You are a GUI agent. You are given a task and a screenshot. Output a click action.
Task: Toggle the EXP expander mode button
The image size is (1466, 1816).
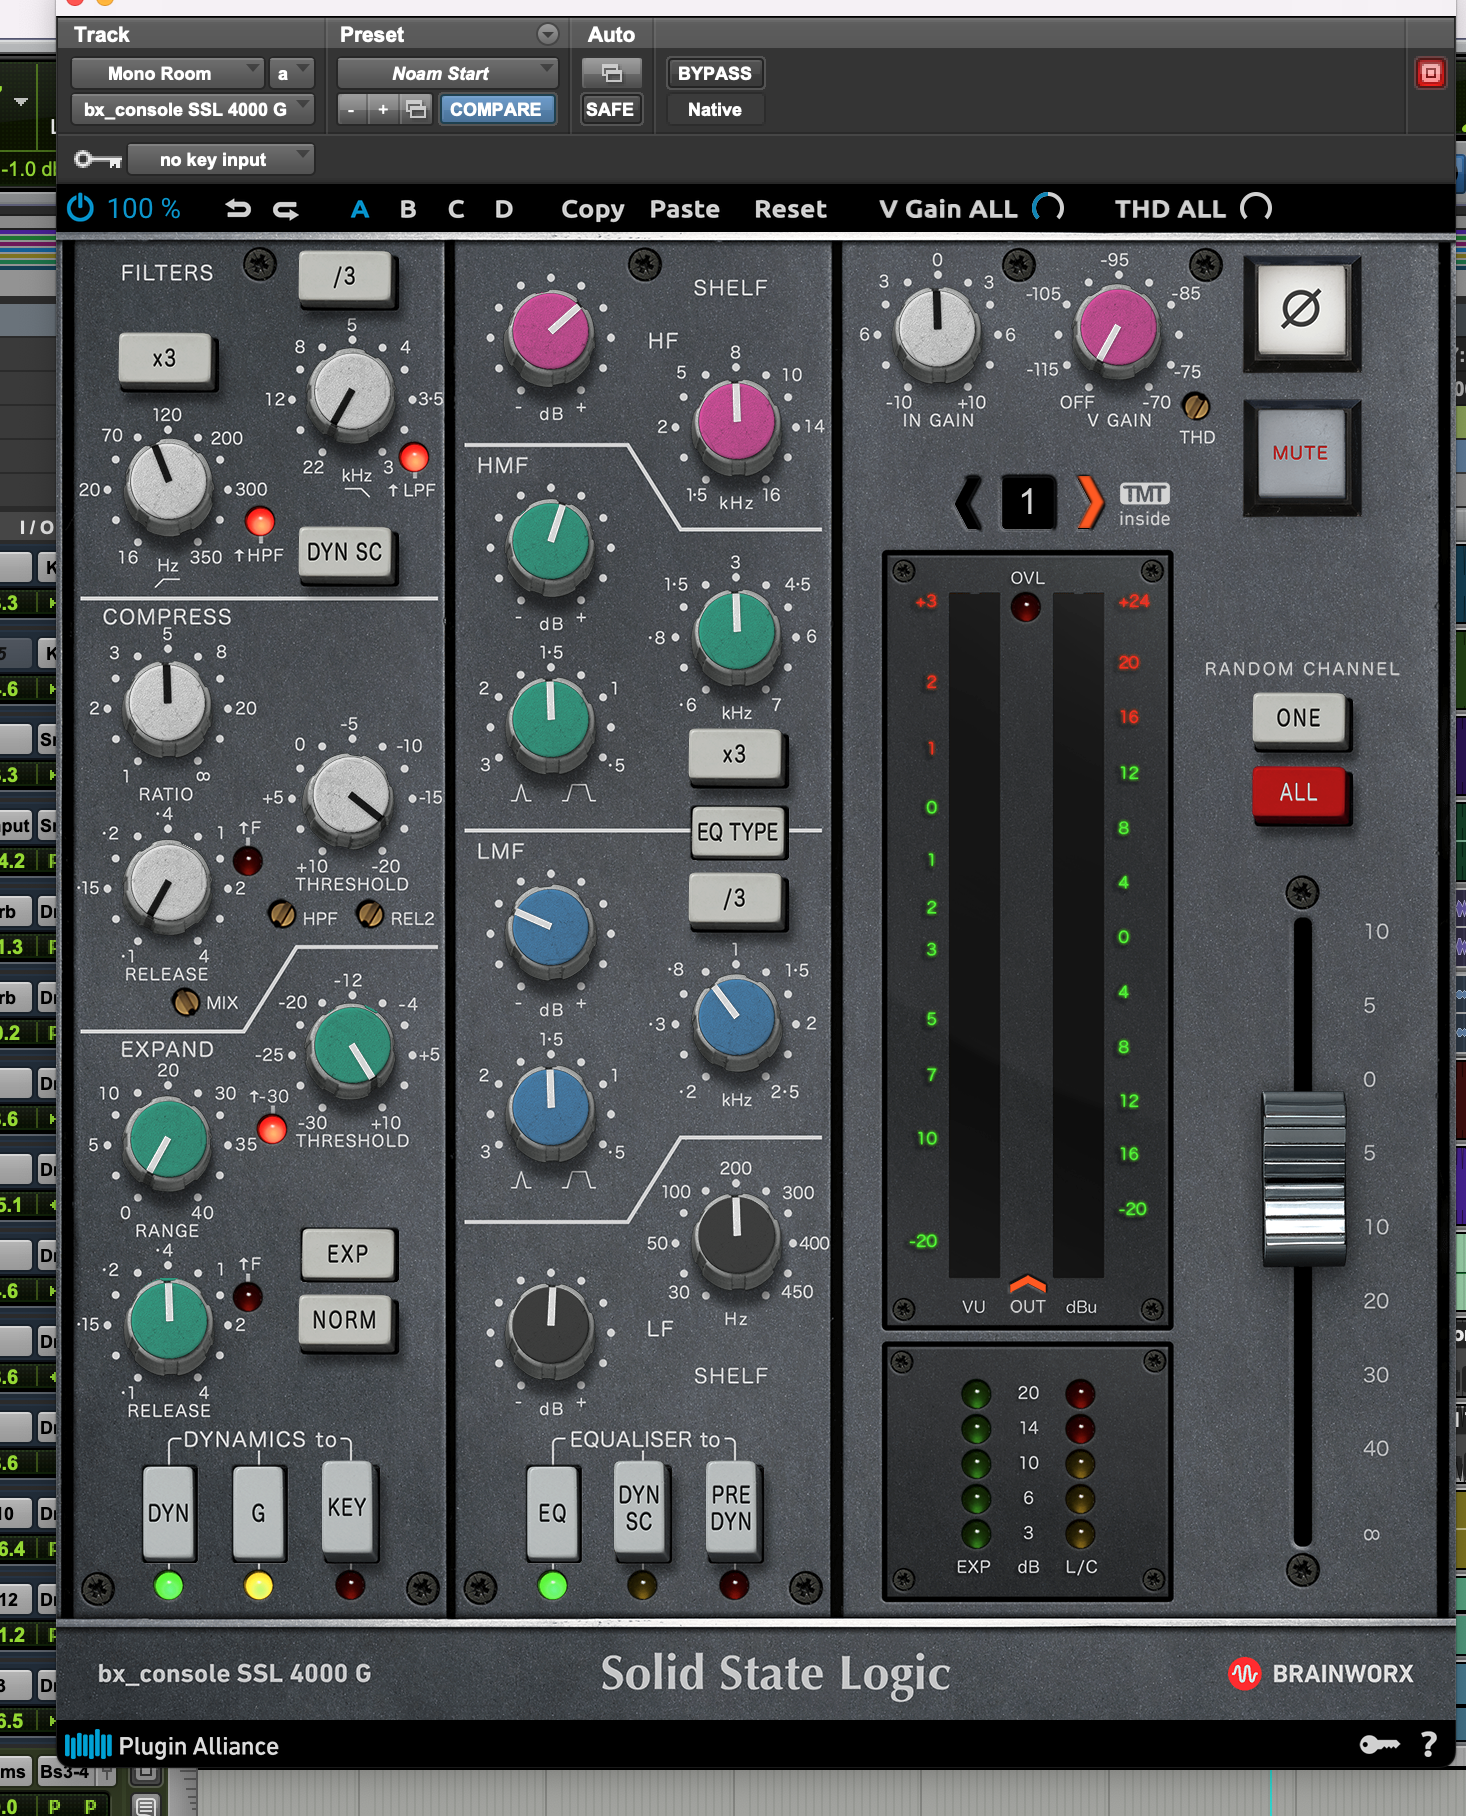[347, 1254]
